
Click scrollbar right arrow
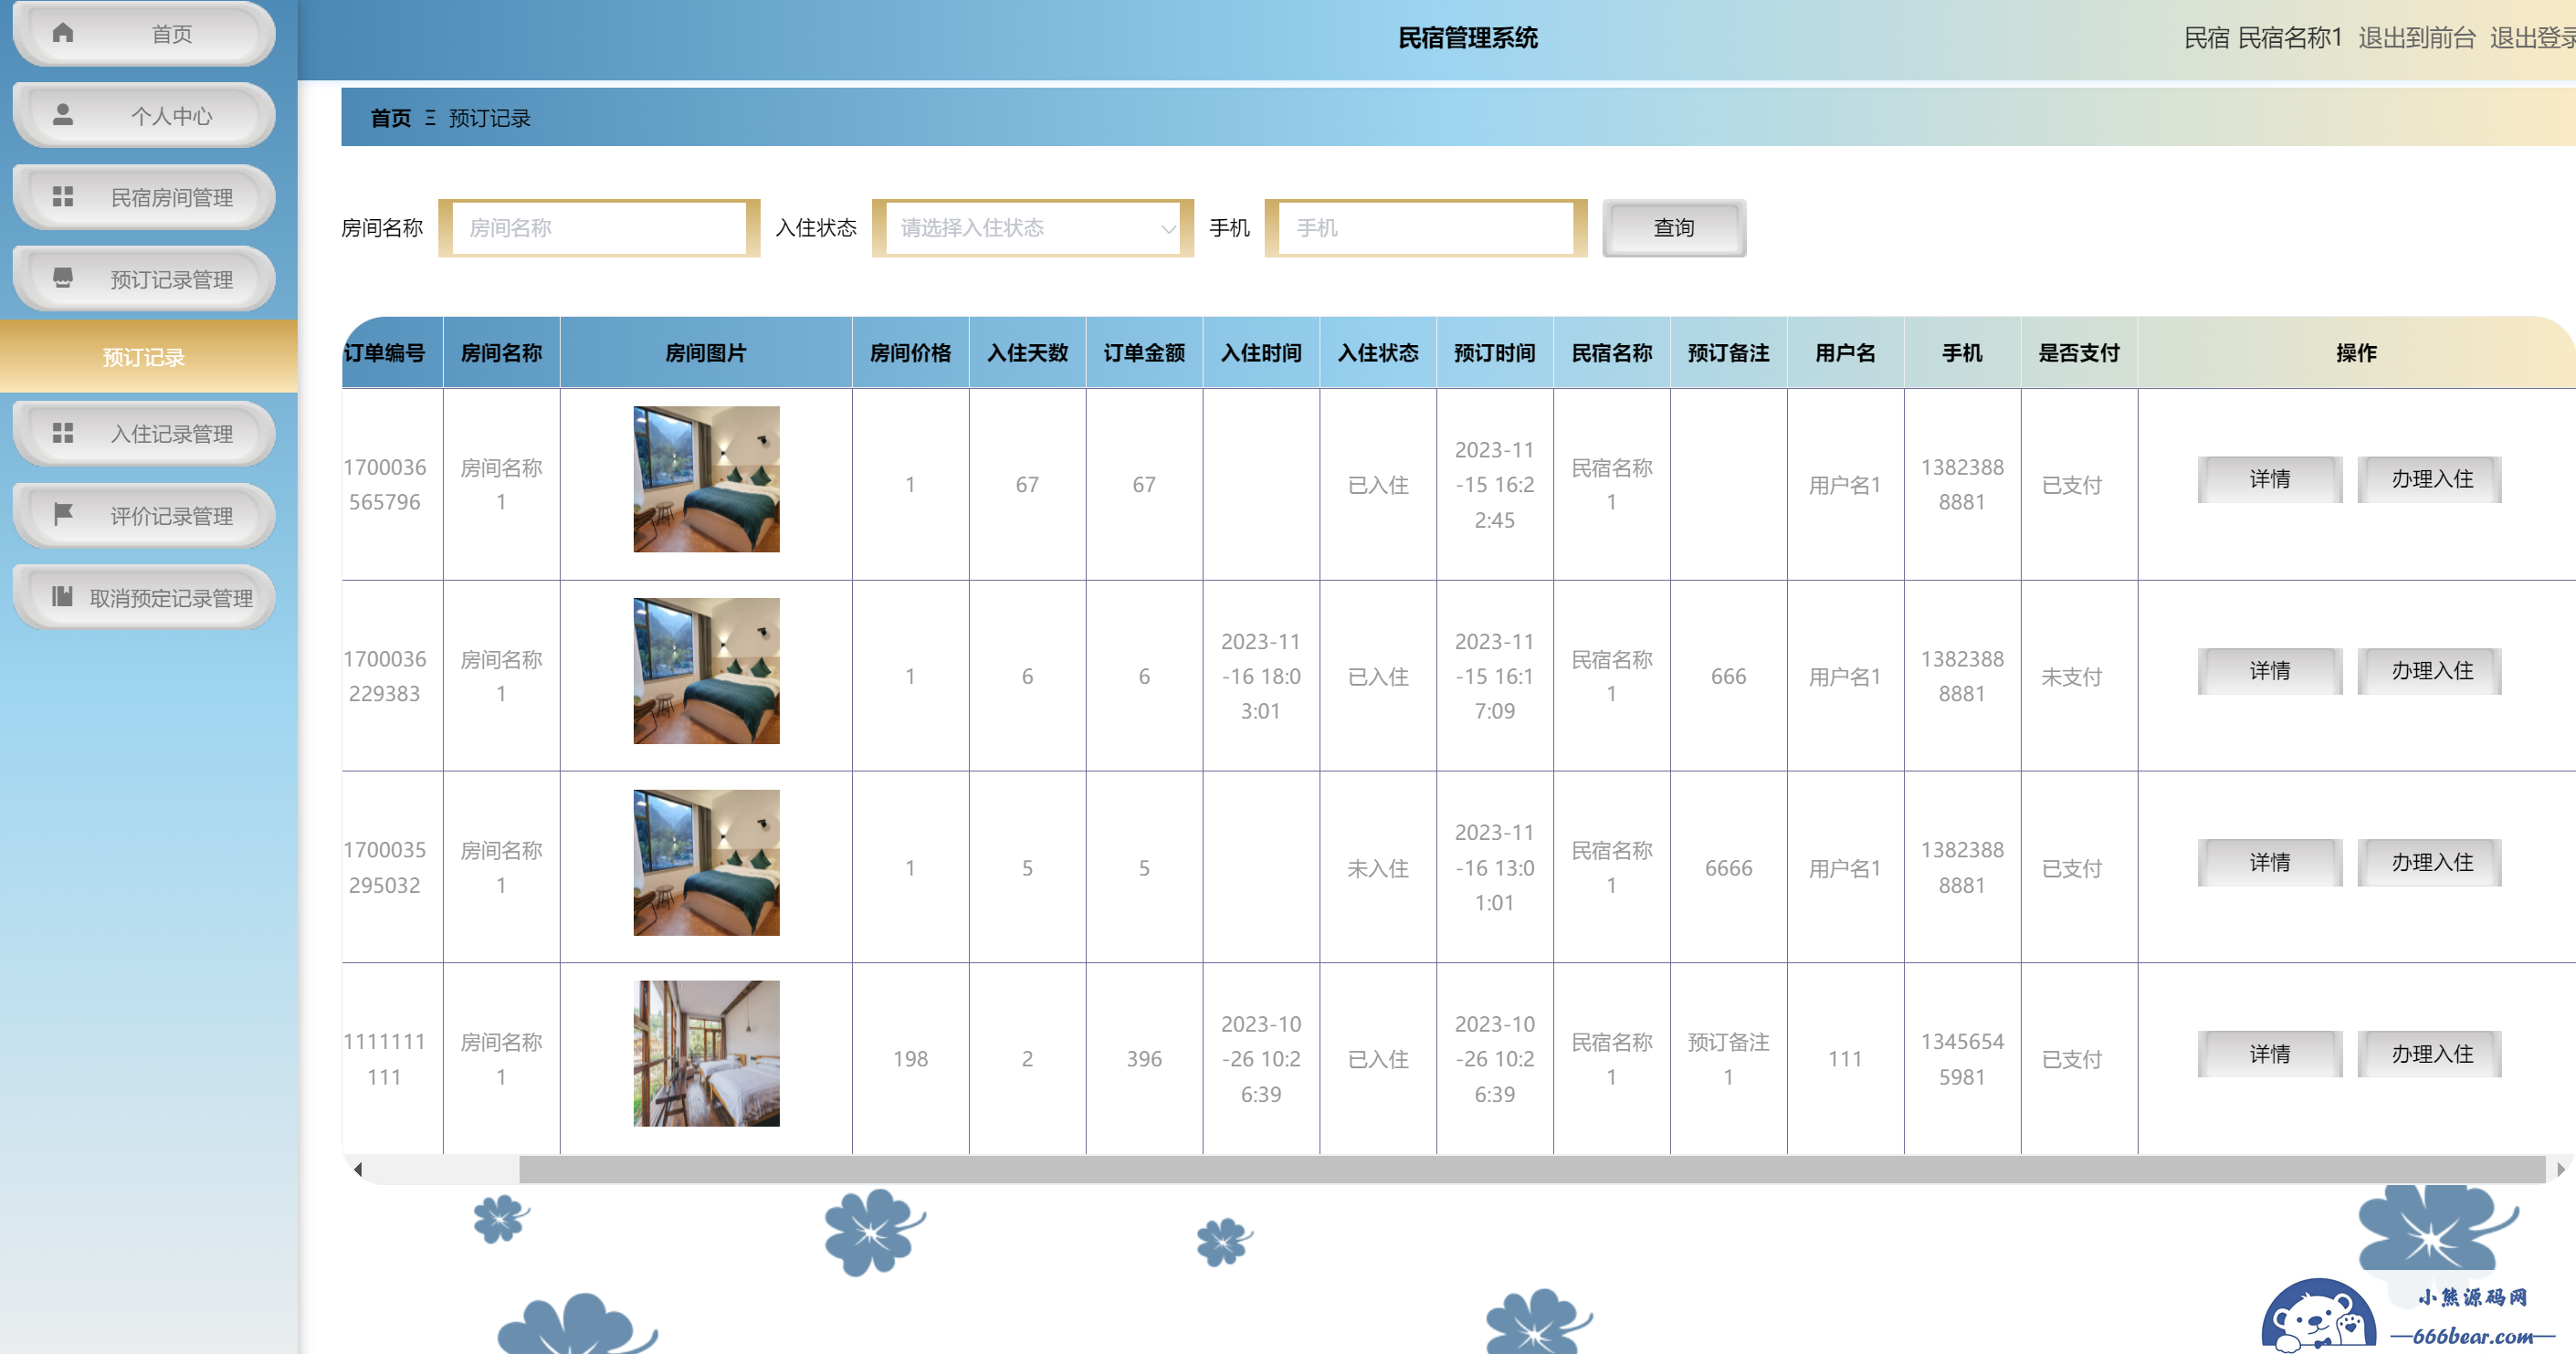point(2560,1169)
